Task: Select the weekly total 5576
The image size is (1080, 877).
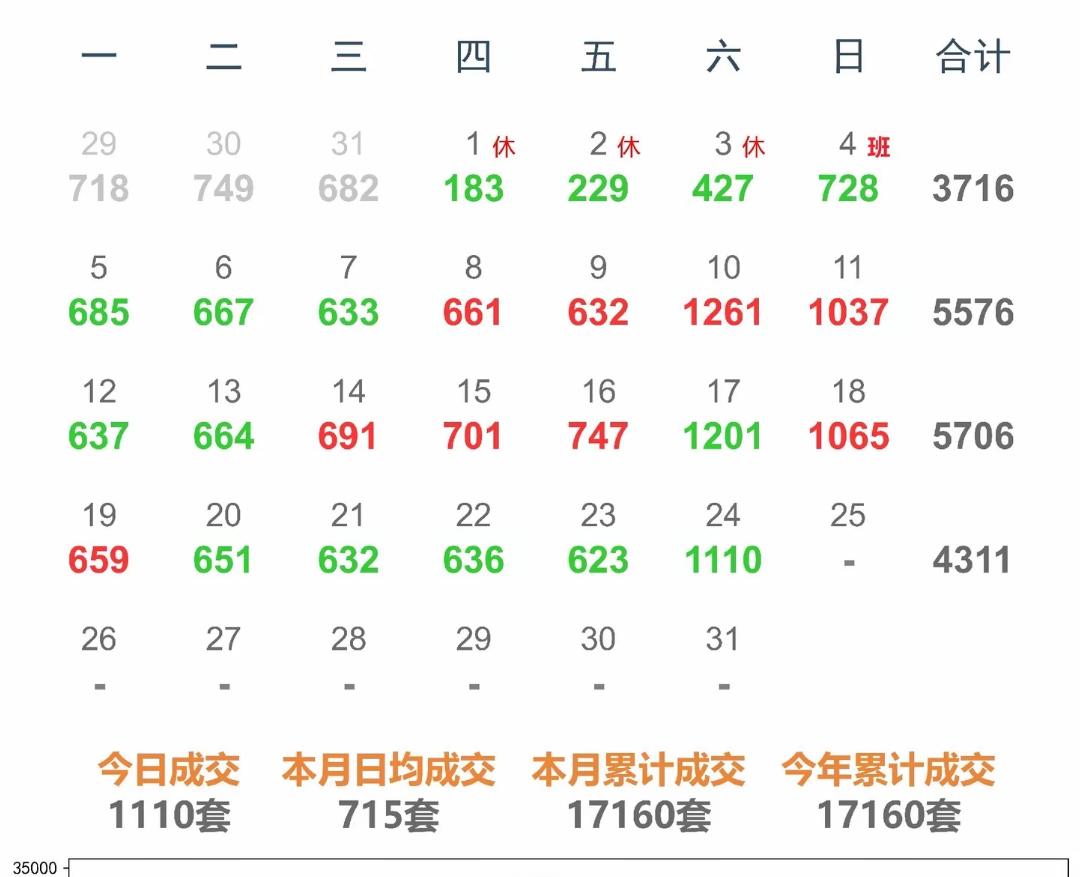Action: (973, 312)
